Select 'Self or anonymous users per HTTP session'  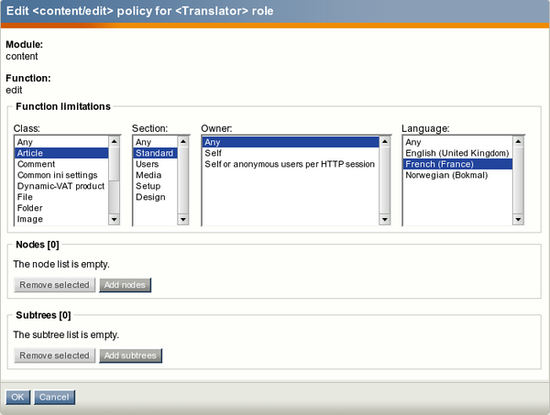(x=291, y=164)
